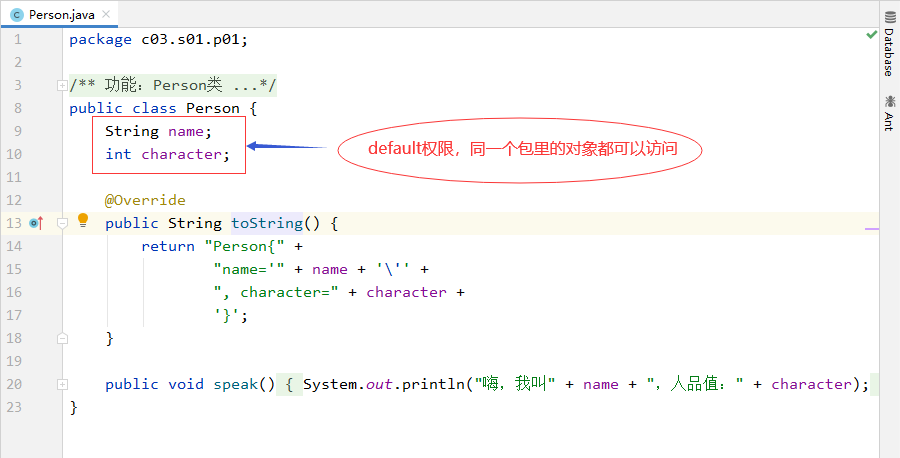Click the "Person{" string literal on line 14
The width and height of the screenshot is (900, 458).
pos(245,247)
